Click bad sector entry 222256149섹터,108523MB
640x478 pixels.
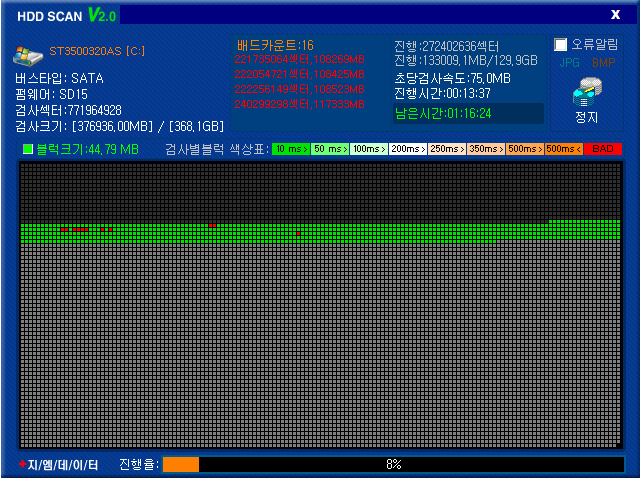pyautogui.click(x=299, y=89)
